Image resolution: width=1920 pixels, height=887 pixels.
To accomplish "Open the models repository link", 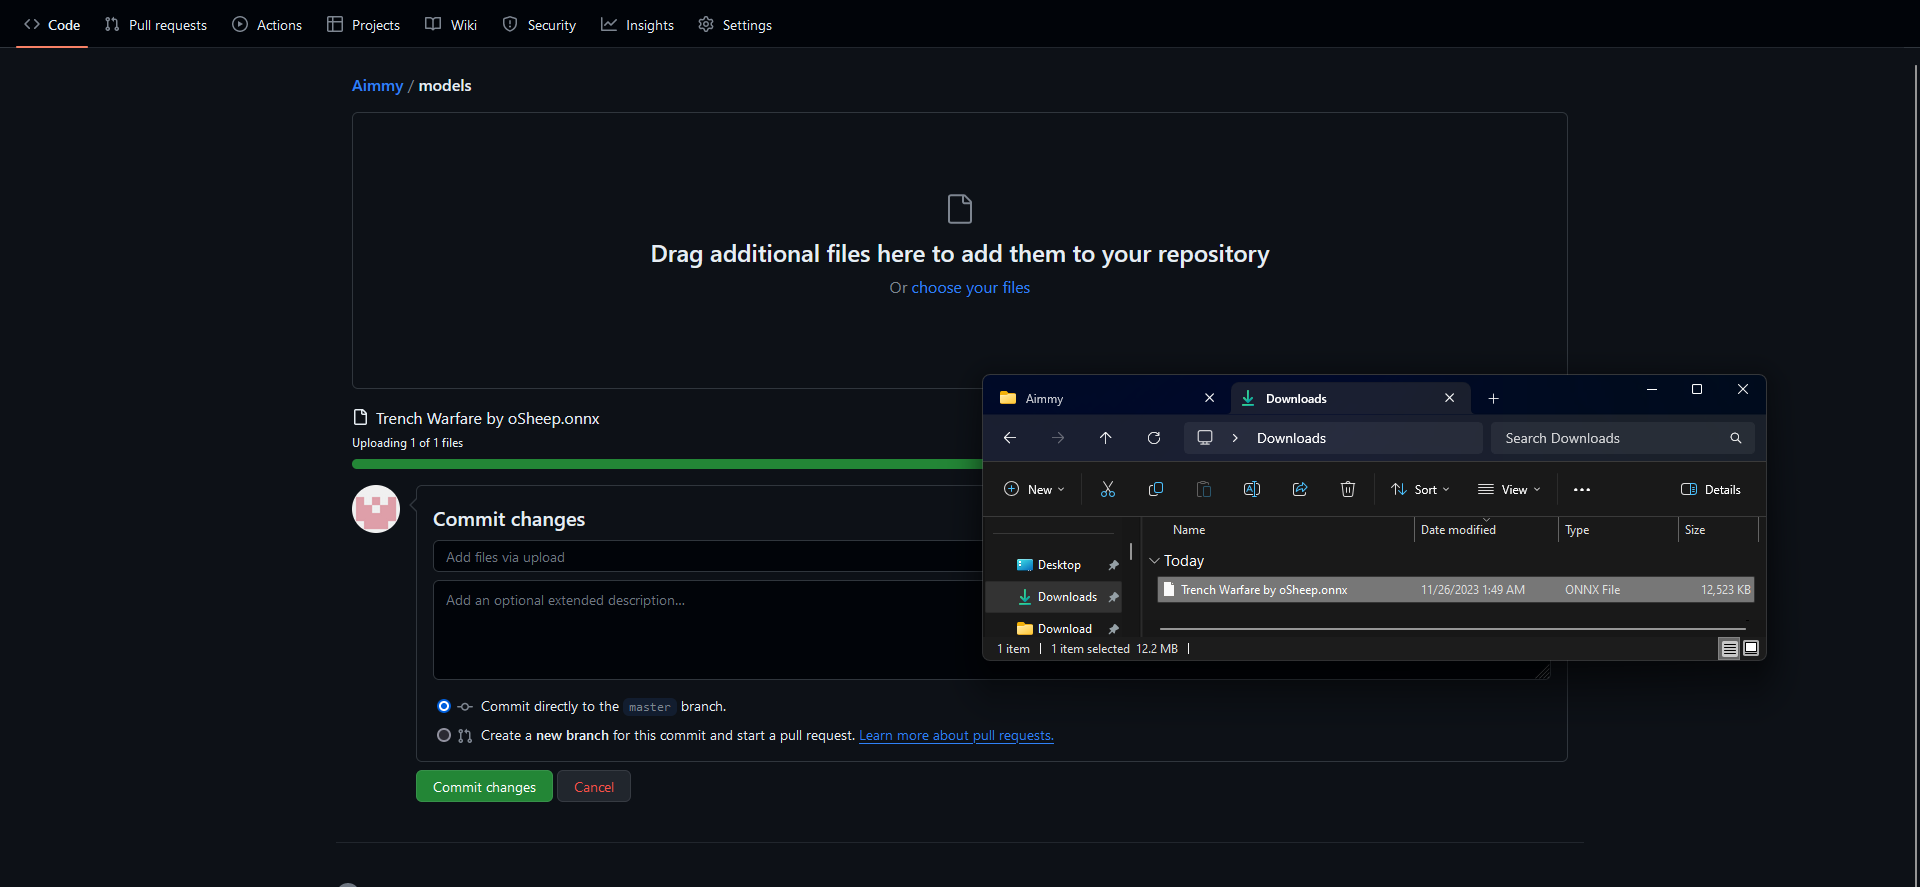I will 445,85.
